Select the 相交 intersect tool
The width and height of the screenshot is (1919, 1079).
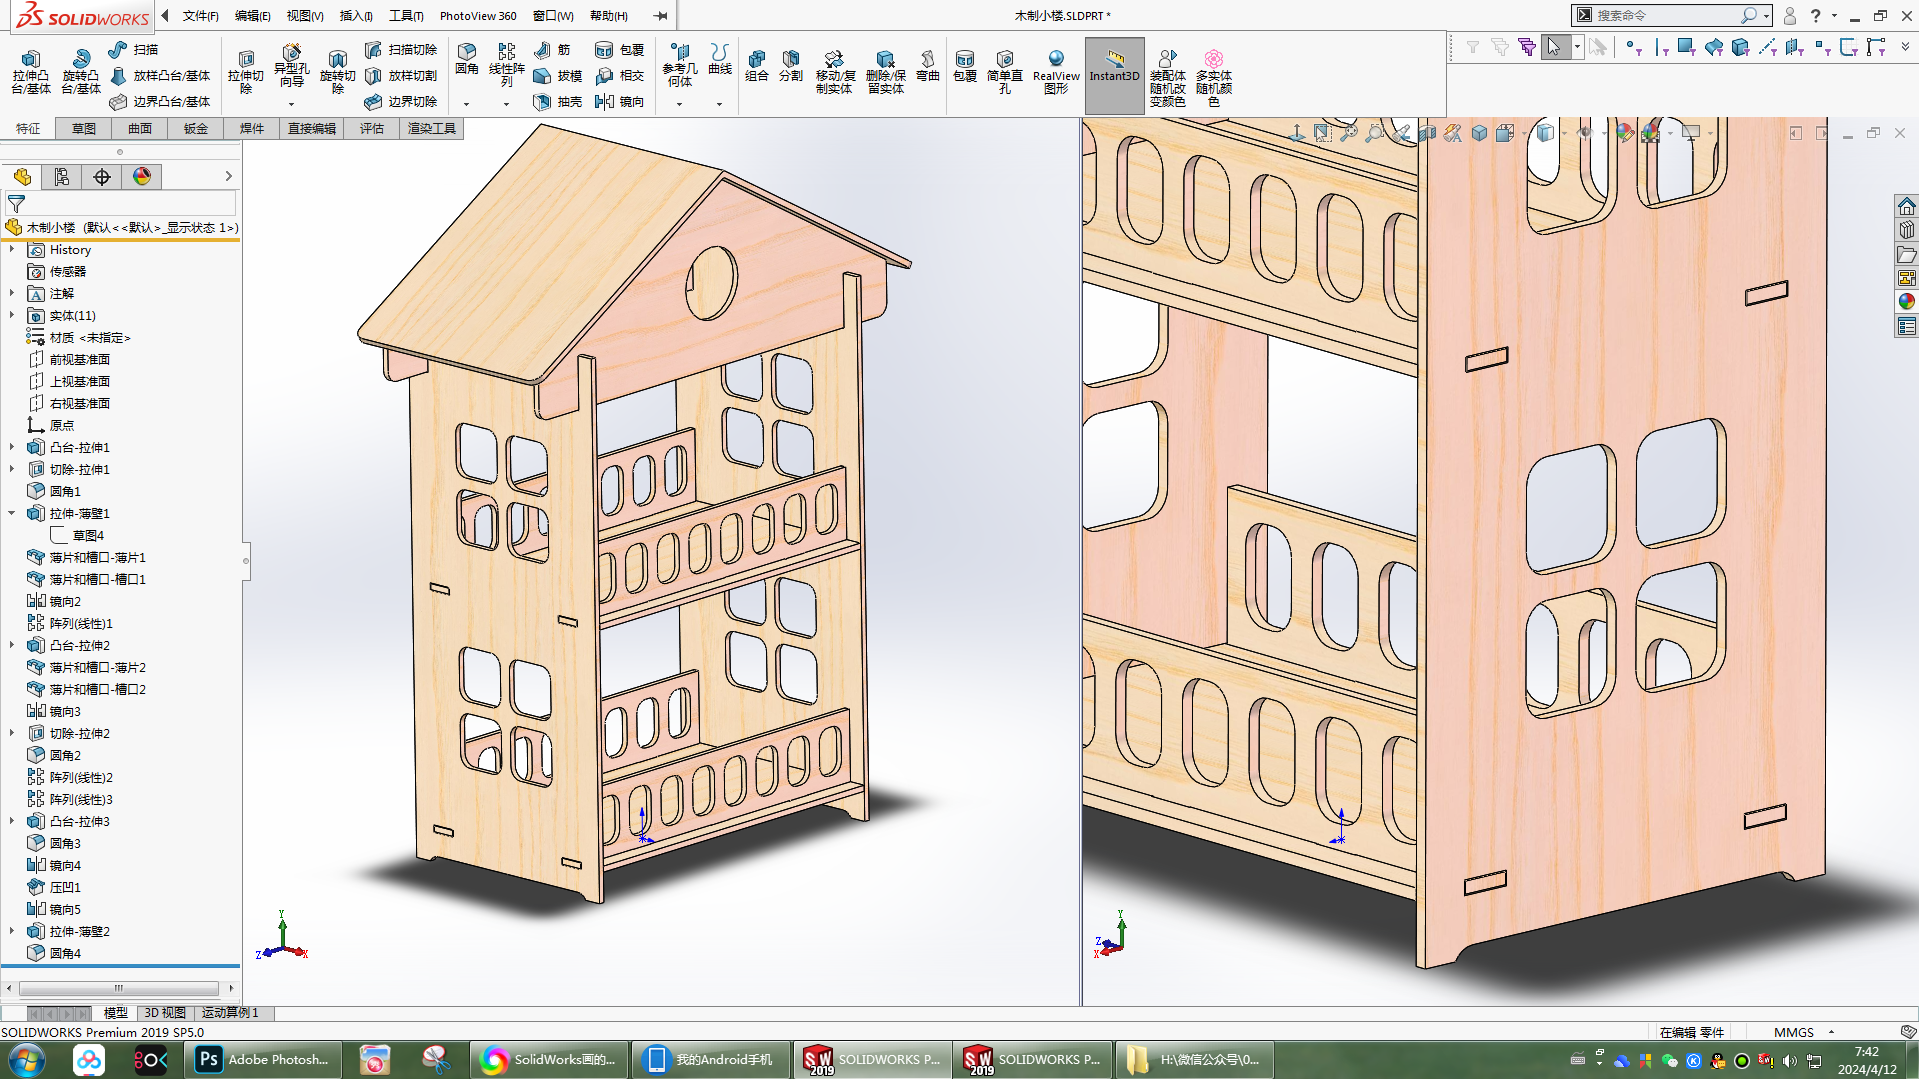click(619, 75)
